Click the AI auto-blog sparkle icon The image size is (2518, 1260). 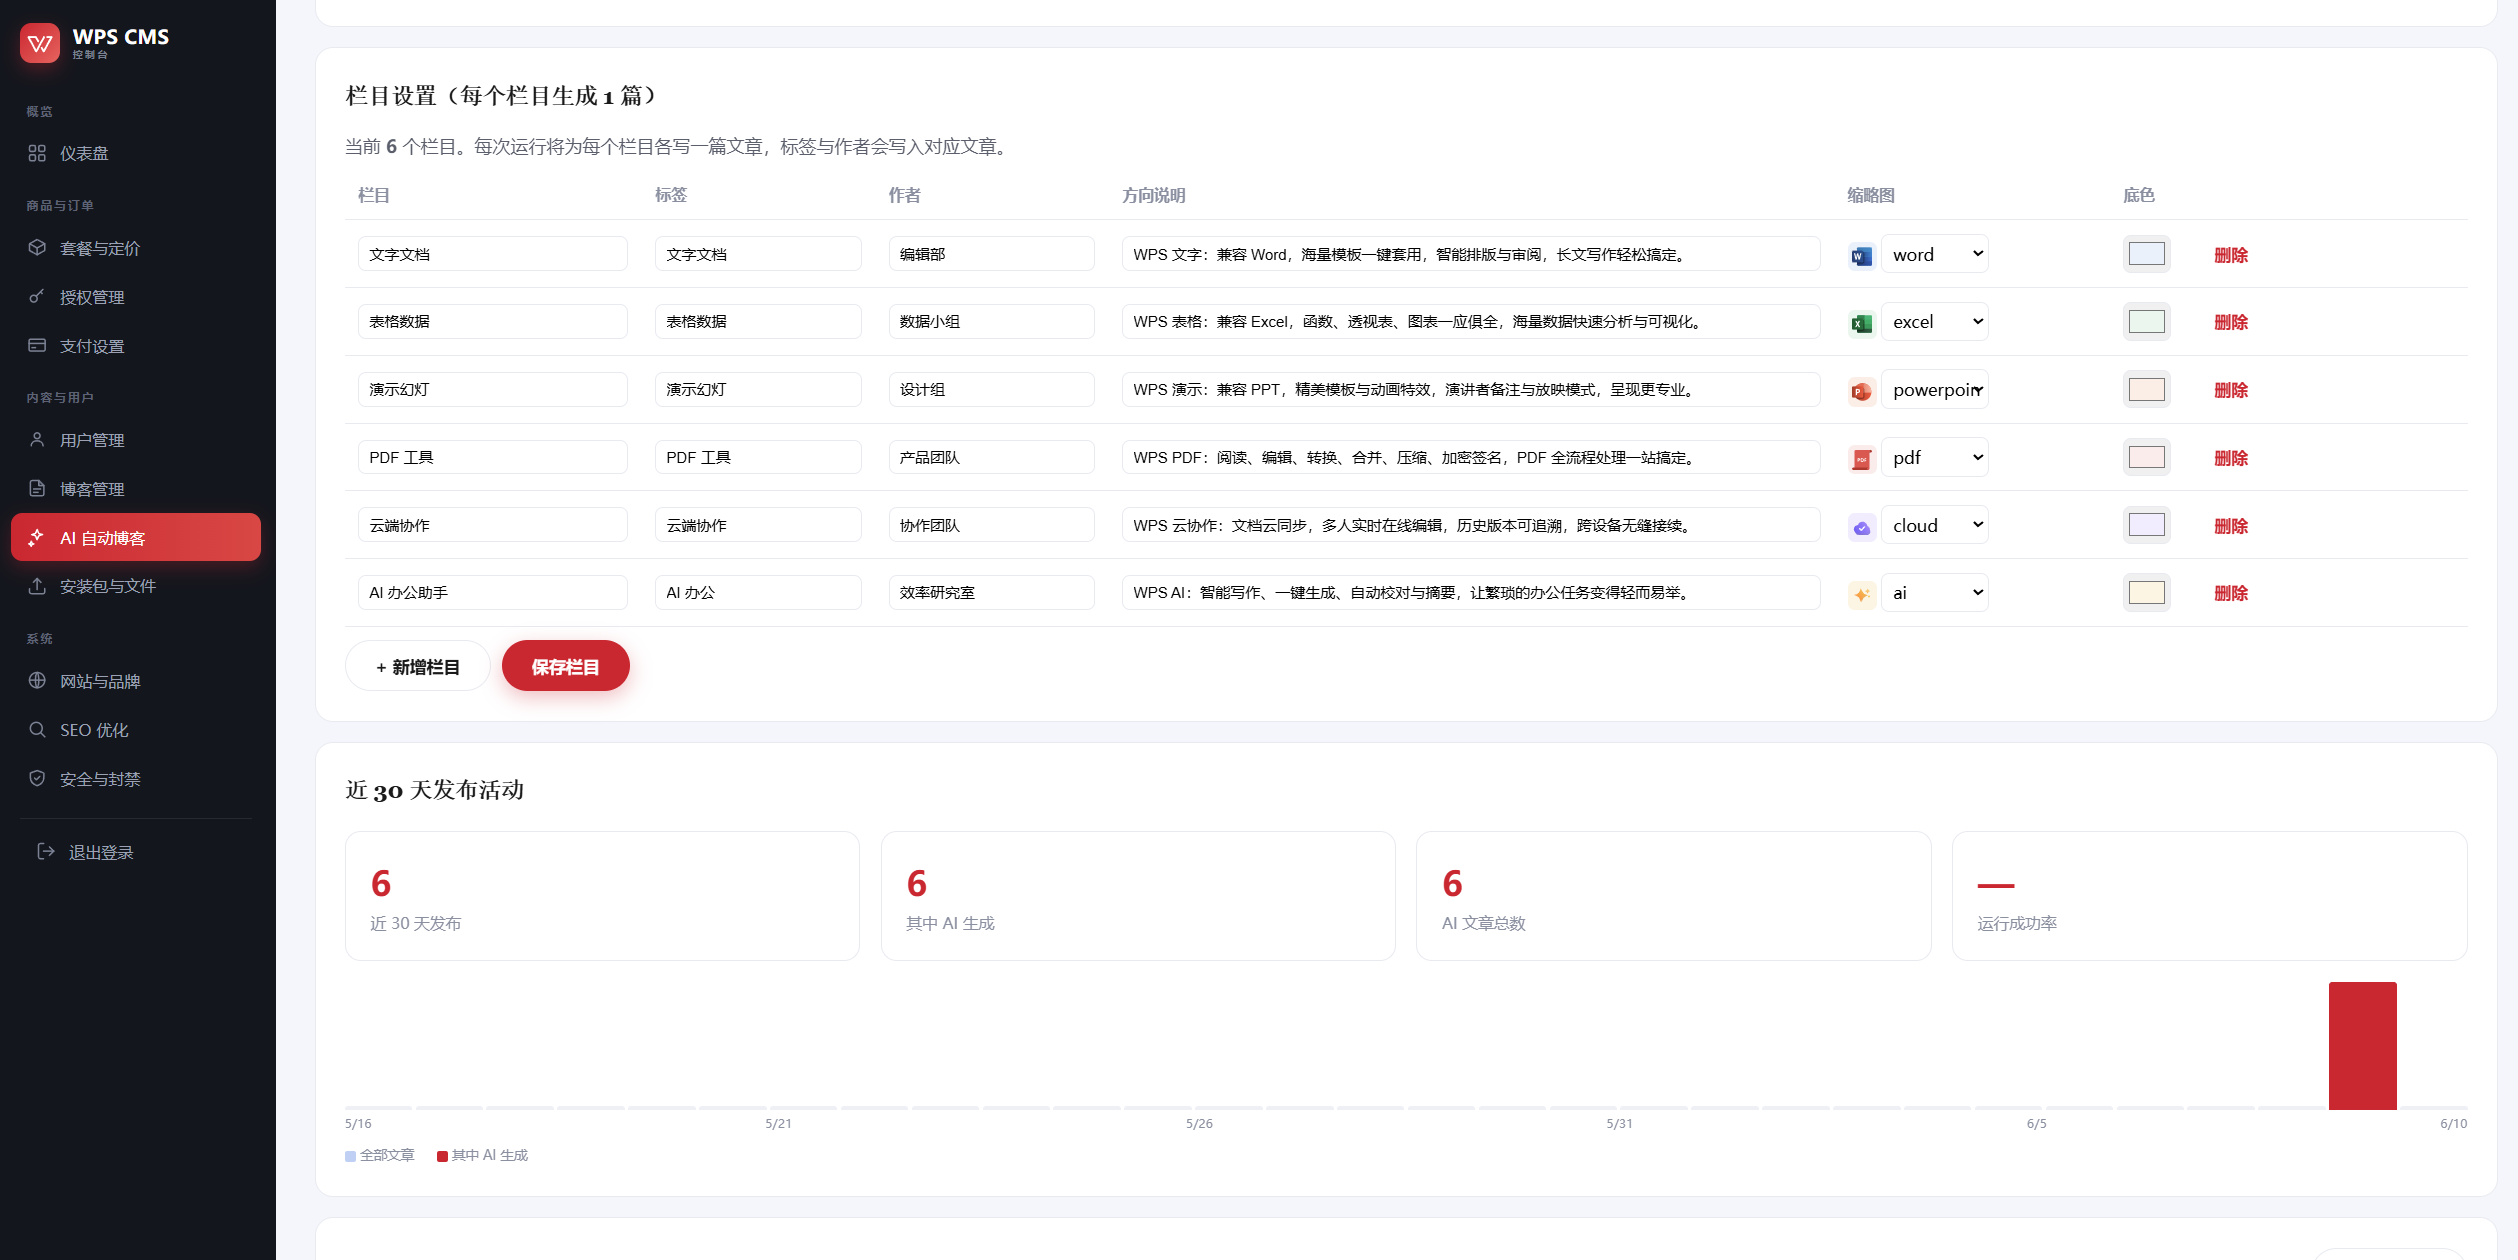37,537
